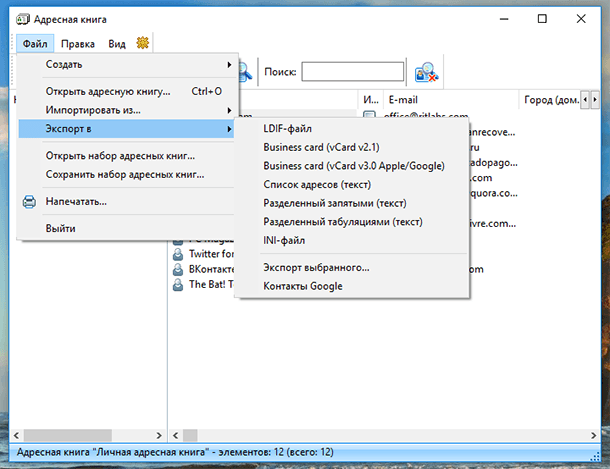Click the adopago... email cell
This screenshot has width=610, height=469.
coord(494,163)
